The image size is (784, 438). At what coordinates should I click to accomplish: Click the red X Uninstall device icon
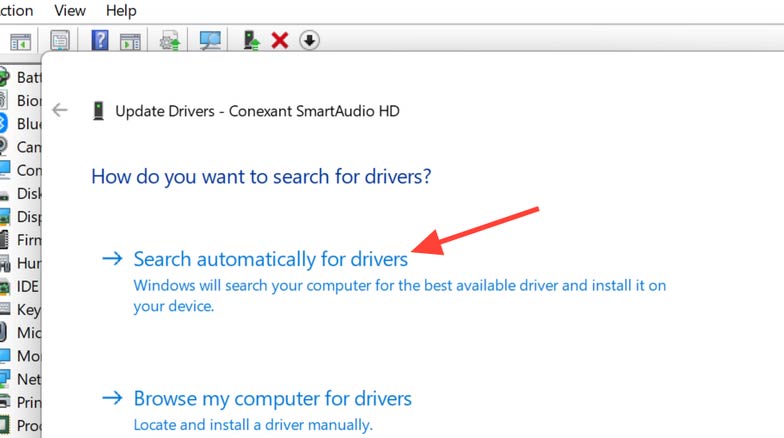(x=280, y=40)
